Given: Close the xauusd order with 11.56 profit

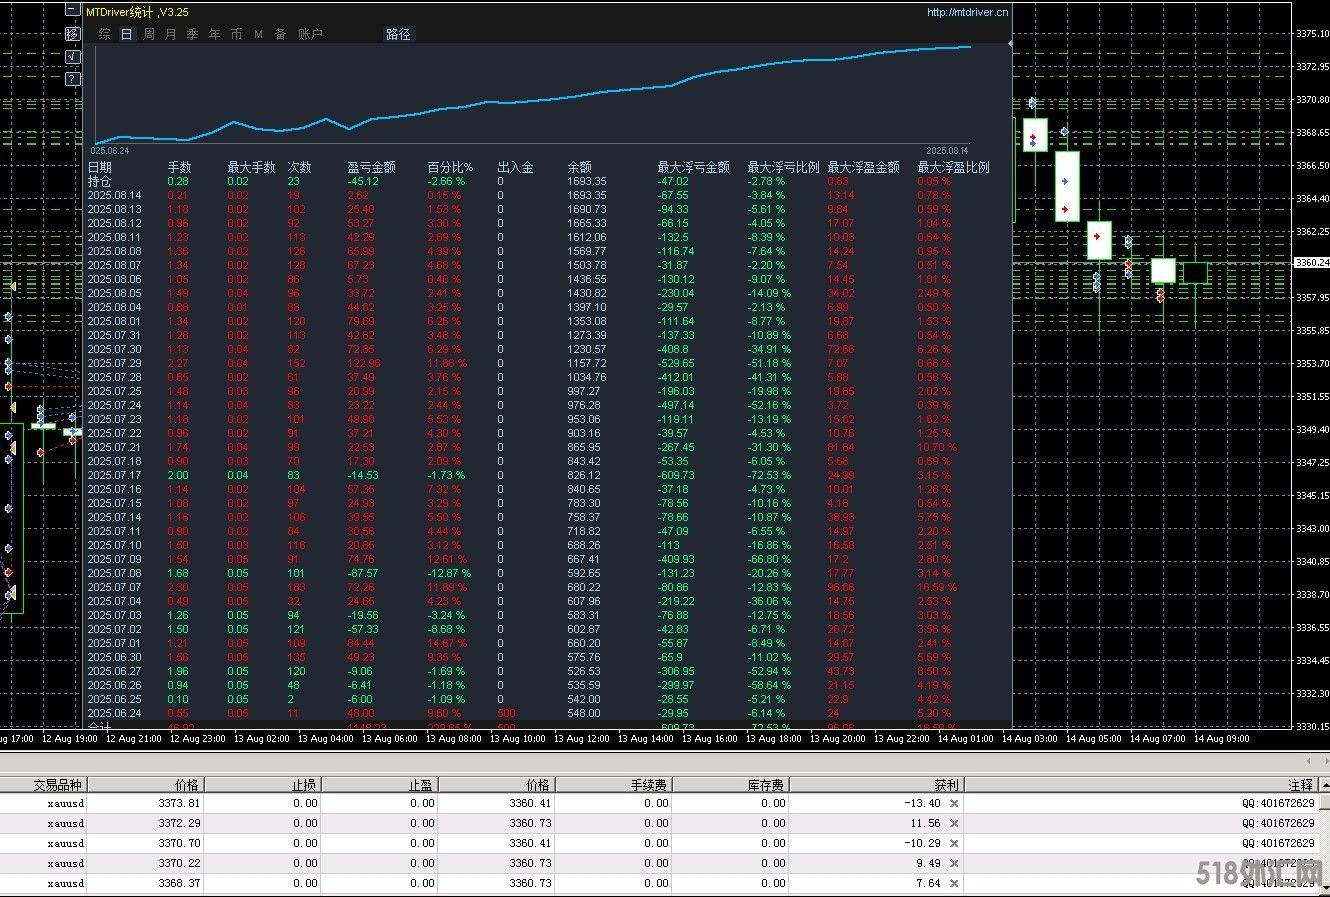Looking at the screenshot, I should pos(954,823).
